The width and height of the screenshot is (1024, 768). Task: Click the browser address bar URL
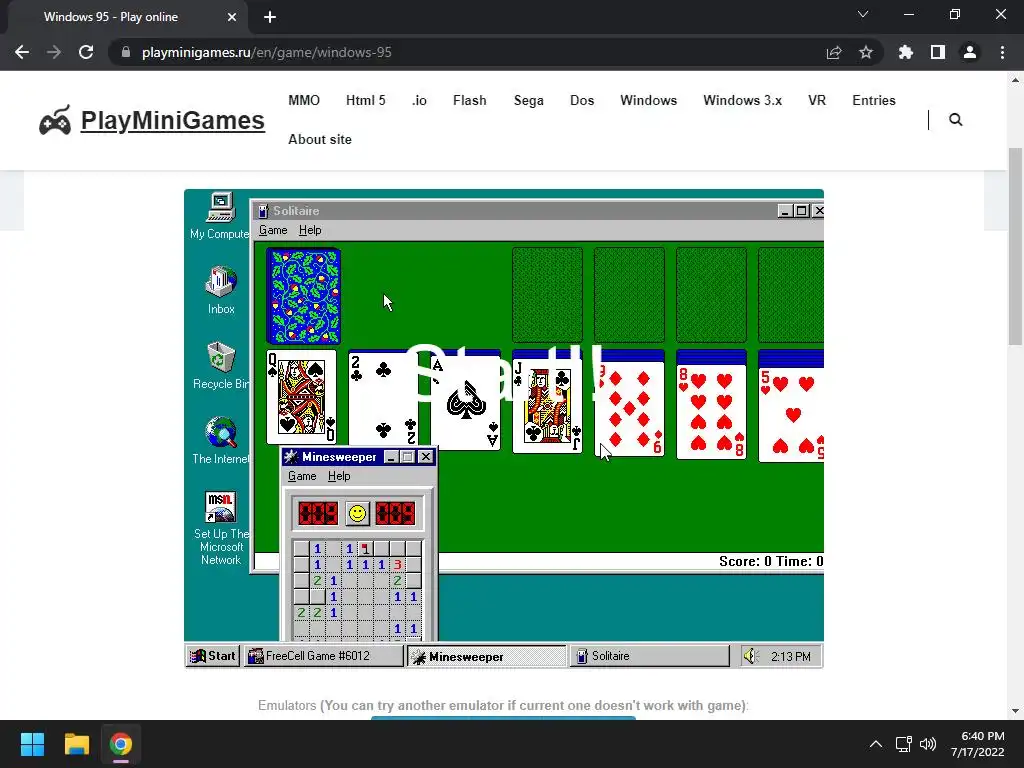coord(266,52)
